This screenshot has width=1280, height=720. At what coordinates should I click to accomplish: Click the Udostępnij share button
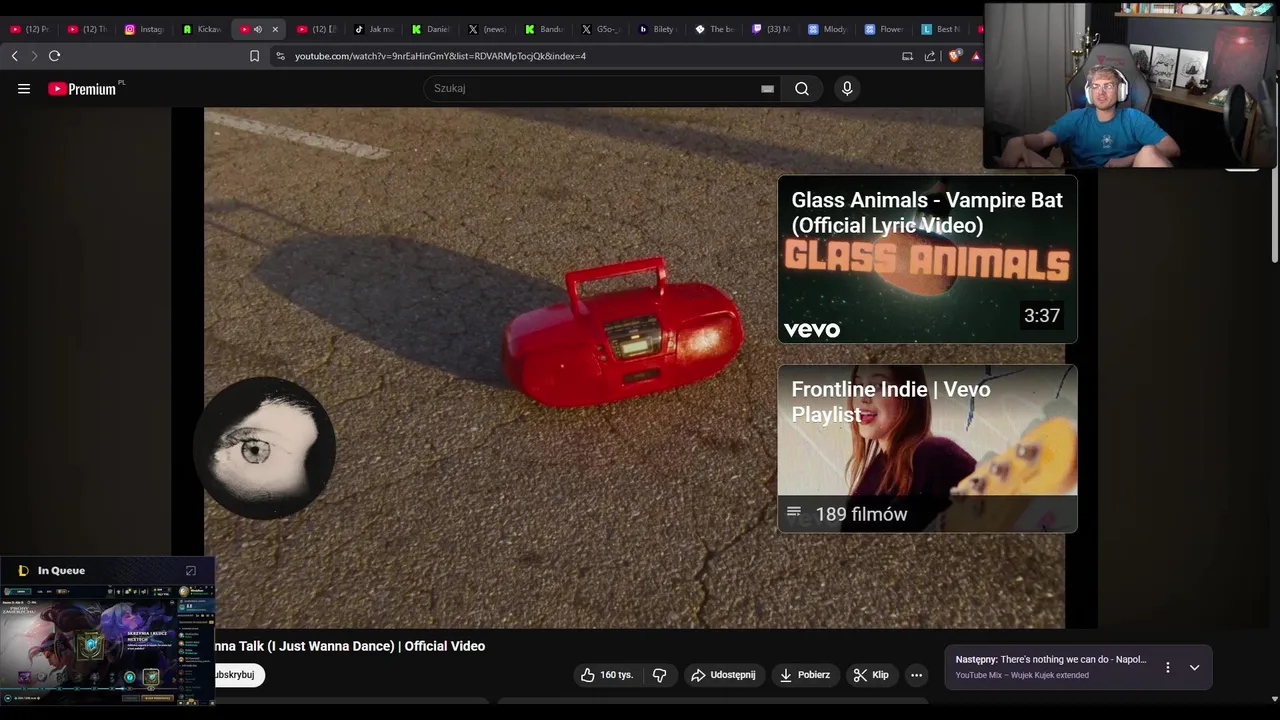(723, 675)
